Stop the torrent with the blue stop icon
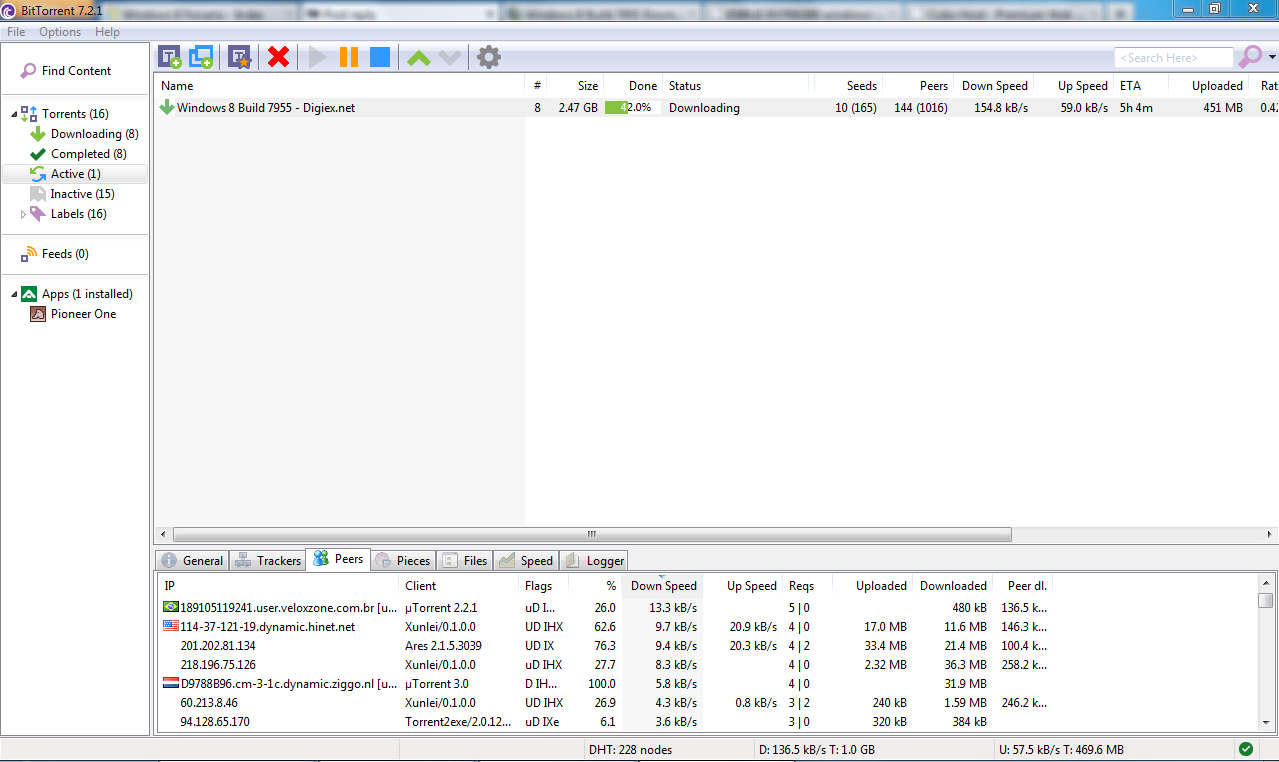The width and height of the screenshot is (1279, 762). tap(380, 57)
